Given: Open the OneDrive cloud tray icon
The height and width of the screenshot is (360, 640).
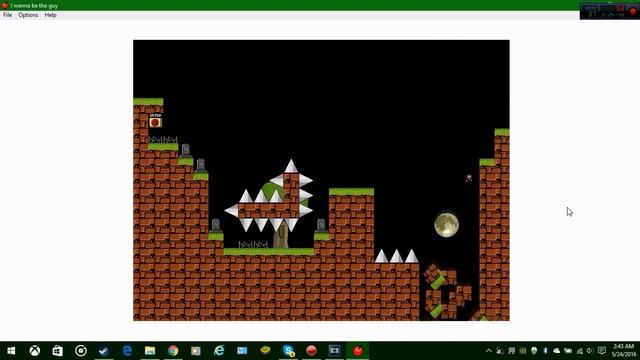Looking at the screenshot, I should coord(556,351).
